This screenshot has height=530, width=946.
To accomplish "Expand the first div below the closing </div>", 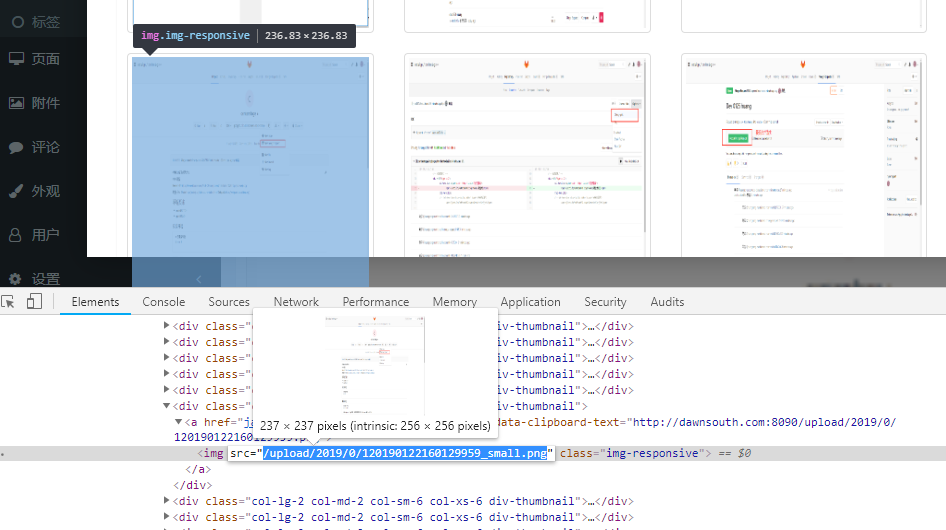I will tap(167, 500).
